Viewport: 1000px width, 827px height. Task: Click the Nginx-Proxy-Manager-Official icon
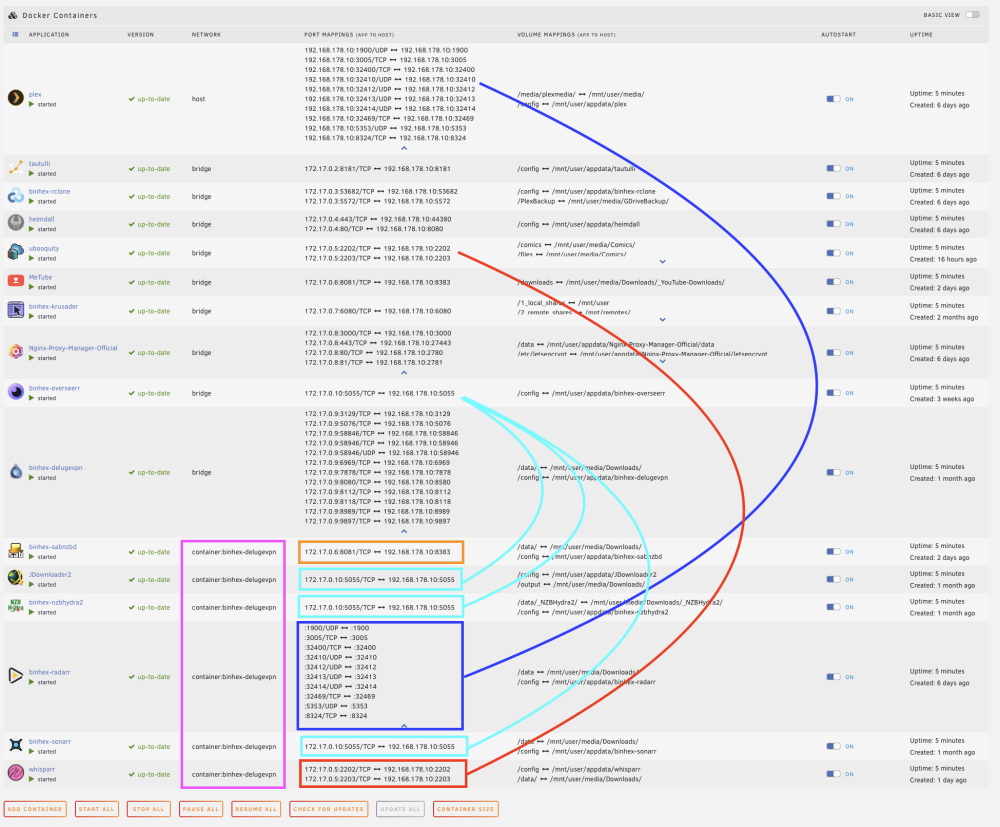(15, 352)
